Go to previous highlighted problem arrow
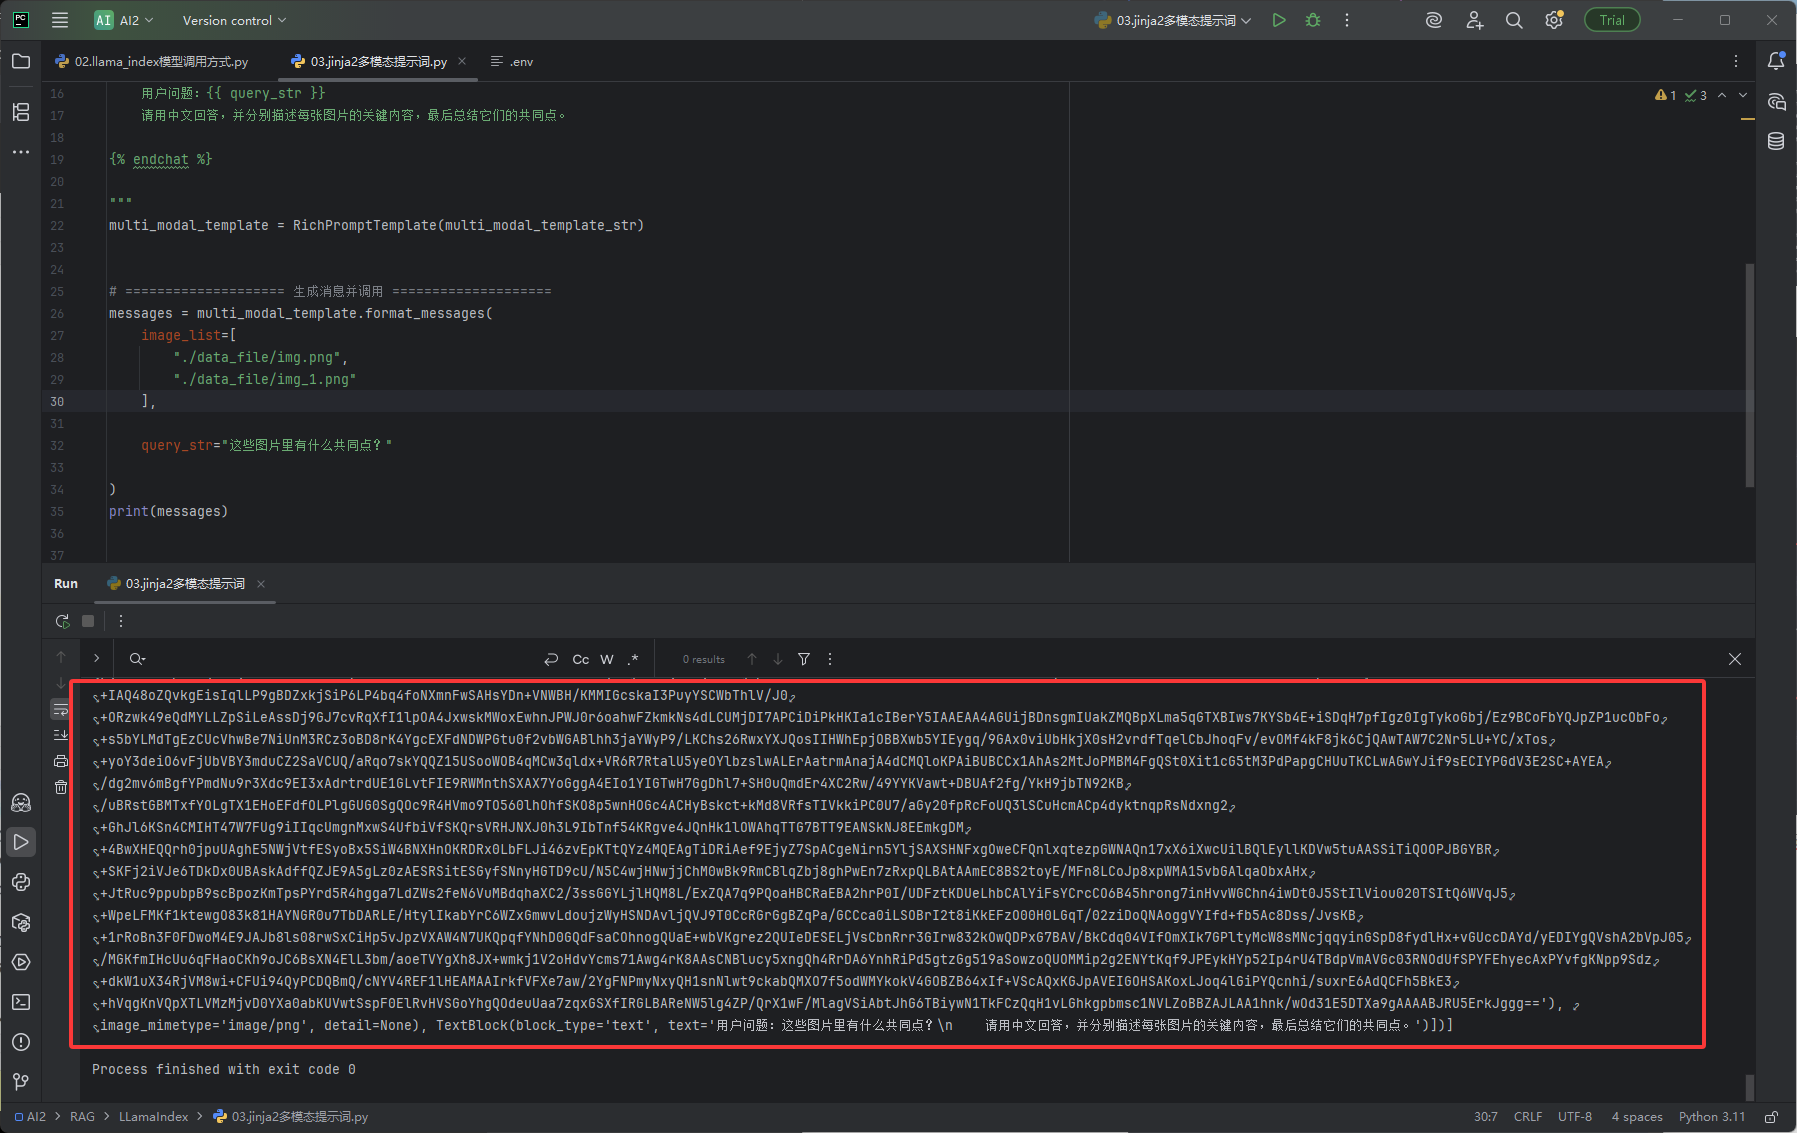Image resolution: width=1797 pixels, height=1133 pixels. 1722,95
